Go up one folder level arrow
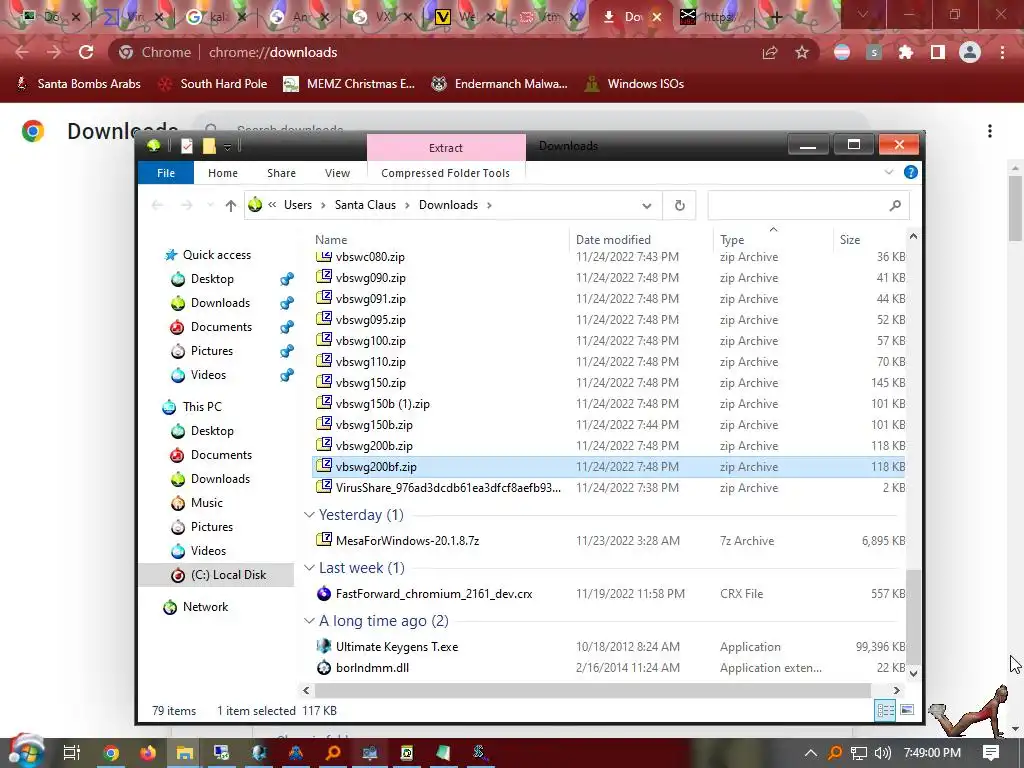 (231, 206)
